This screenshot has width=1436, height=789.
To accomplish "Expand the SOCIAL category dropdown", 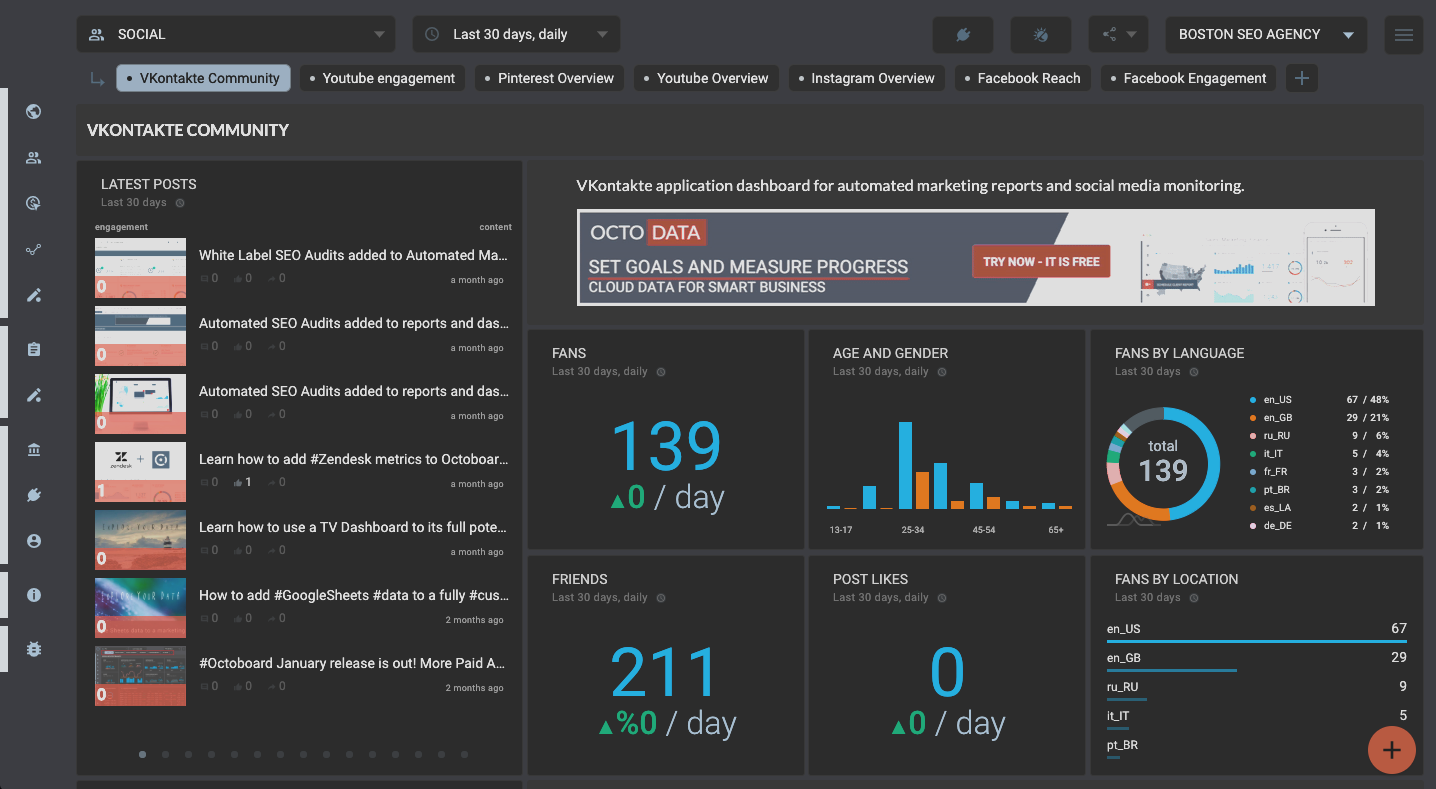I will [x=236, y=34].
